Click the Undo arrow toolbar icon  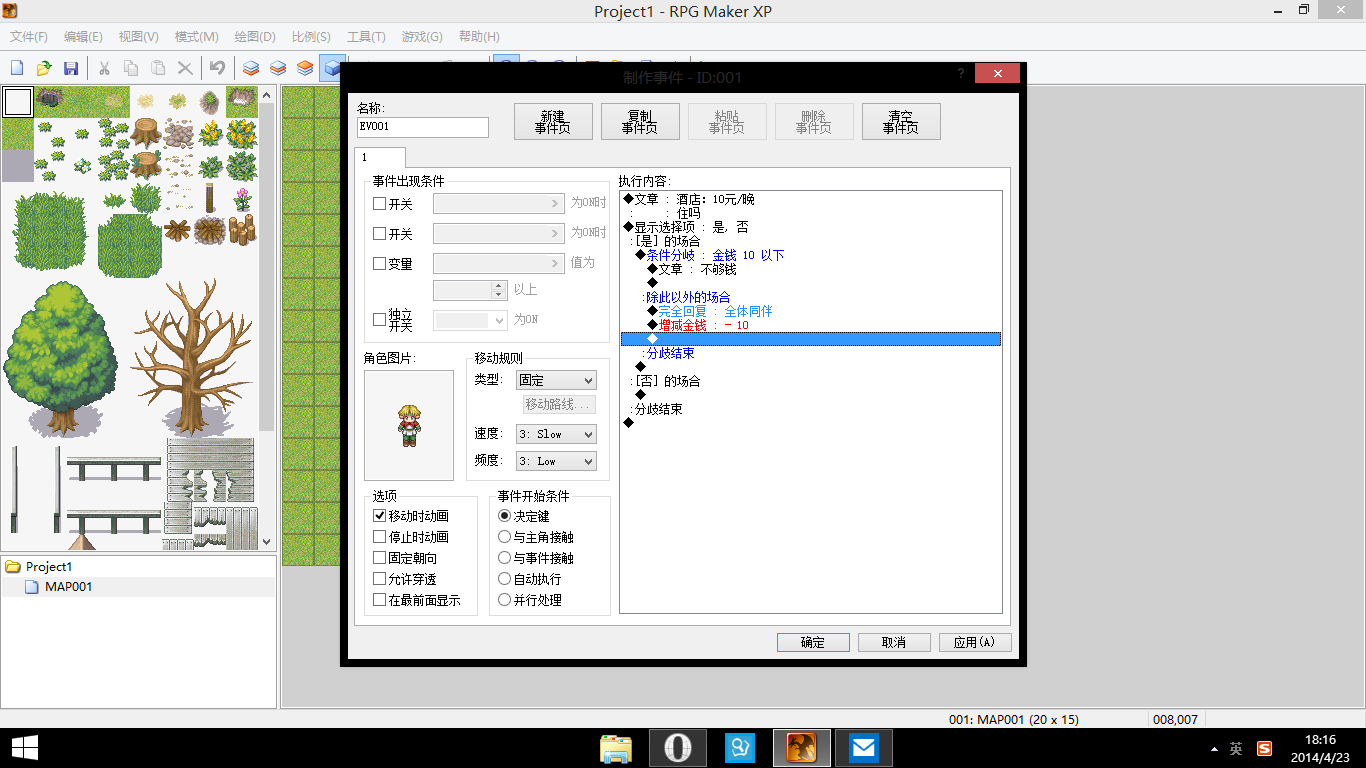pyautogui.click(x=217, y=68)
